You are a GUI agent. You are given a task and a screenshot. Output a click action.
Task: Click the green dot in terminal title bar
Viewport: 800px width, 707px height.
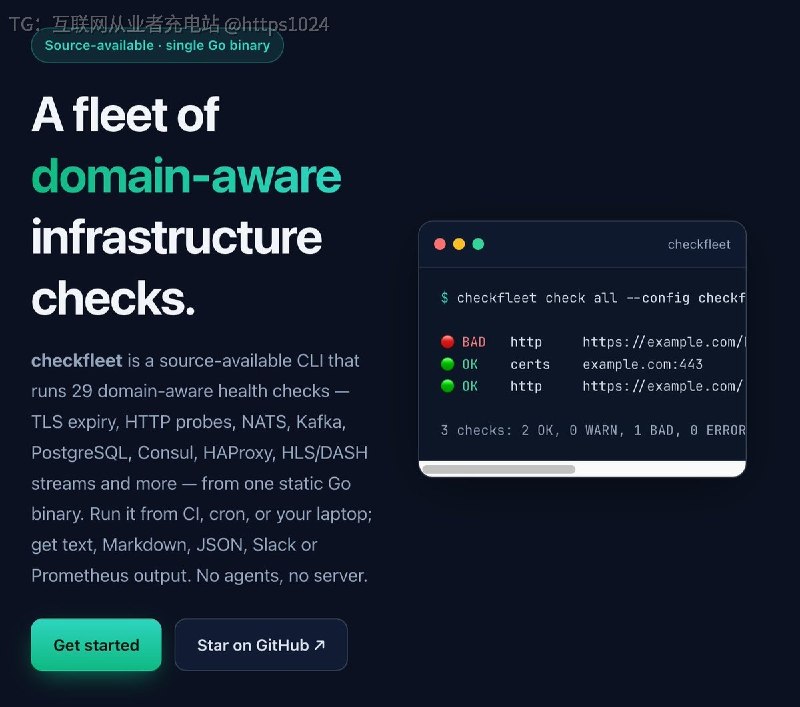pyautogui.click(x=478, y=244)
